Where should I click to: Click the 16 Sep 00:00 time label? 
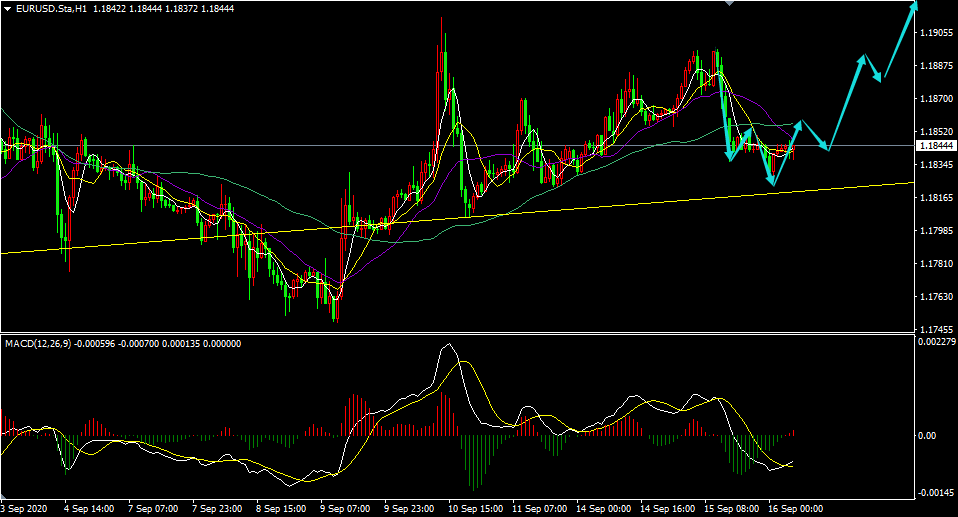coord(795,508)
